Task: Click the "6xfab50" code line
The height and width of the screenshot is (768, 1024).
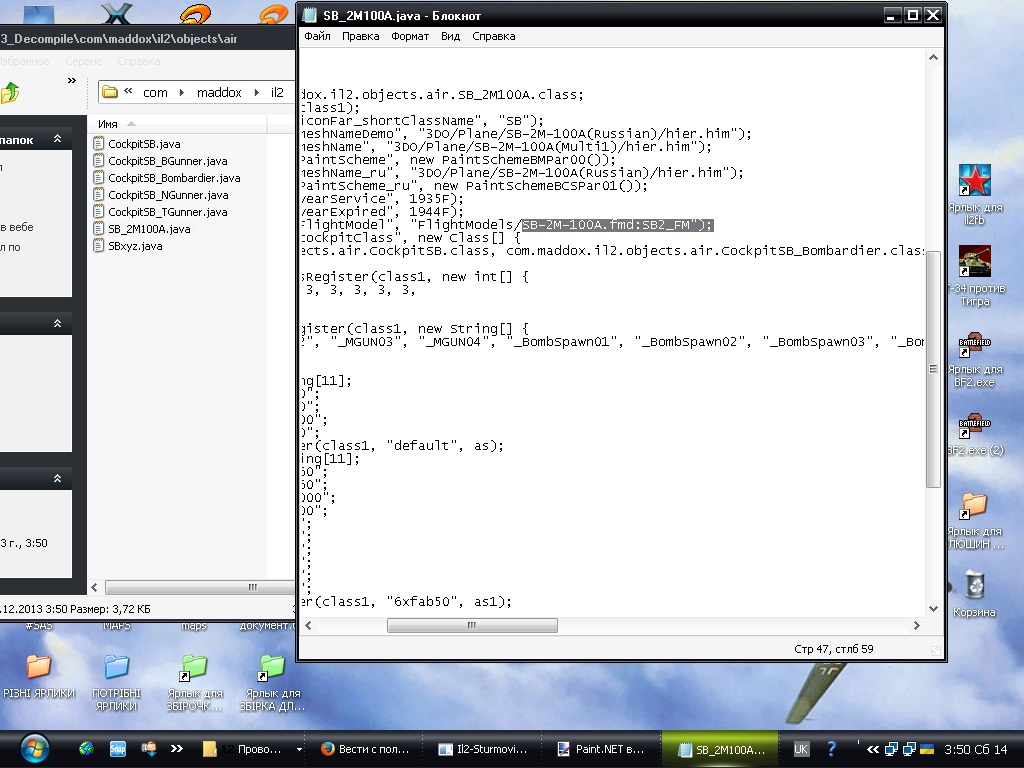Action: tap(407, 601)
